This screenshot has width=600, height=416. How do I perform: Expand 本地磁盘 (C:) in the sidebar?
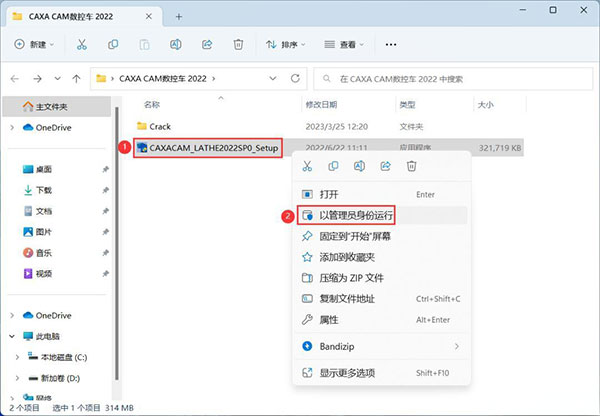17,357
